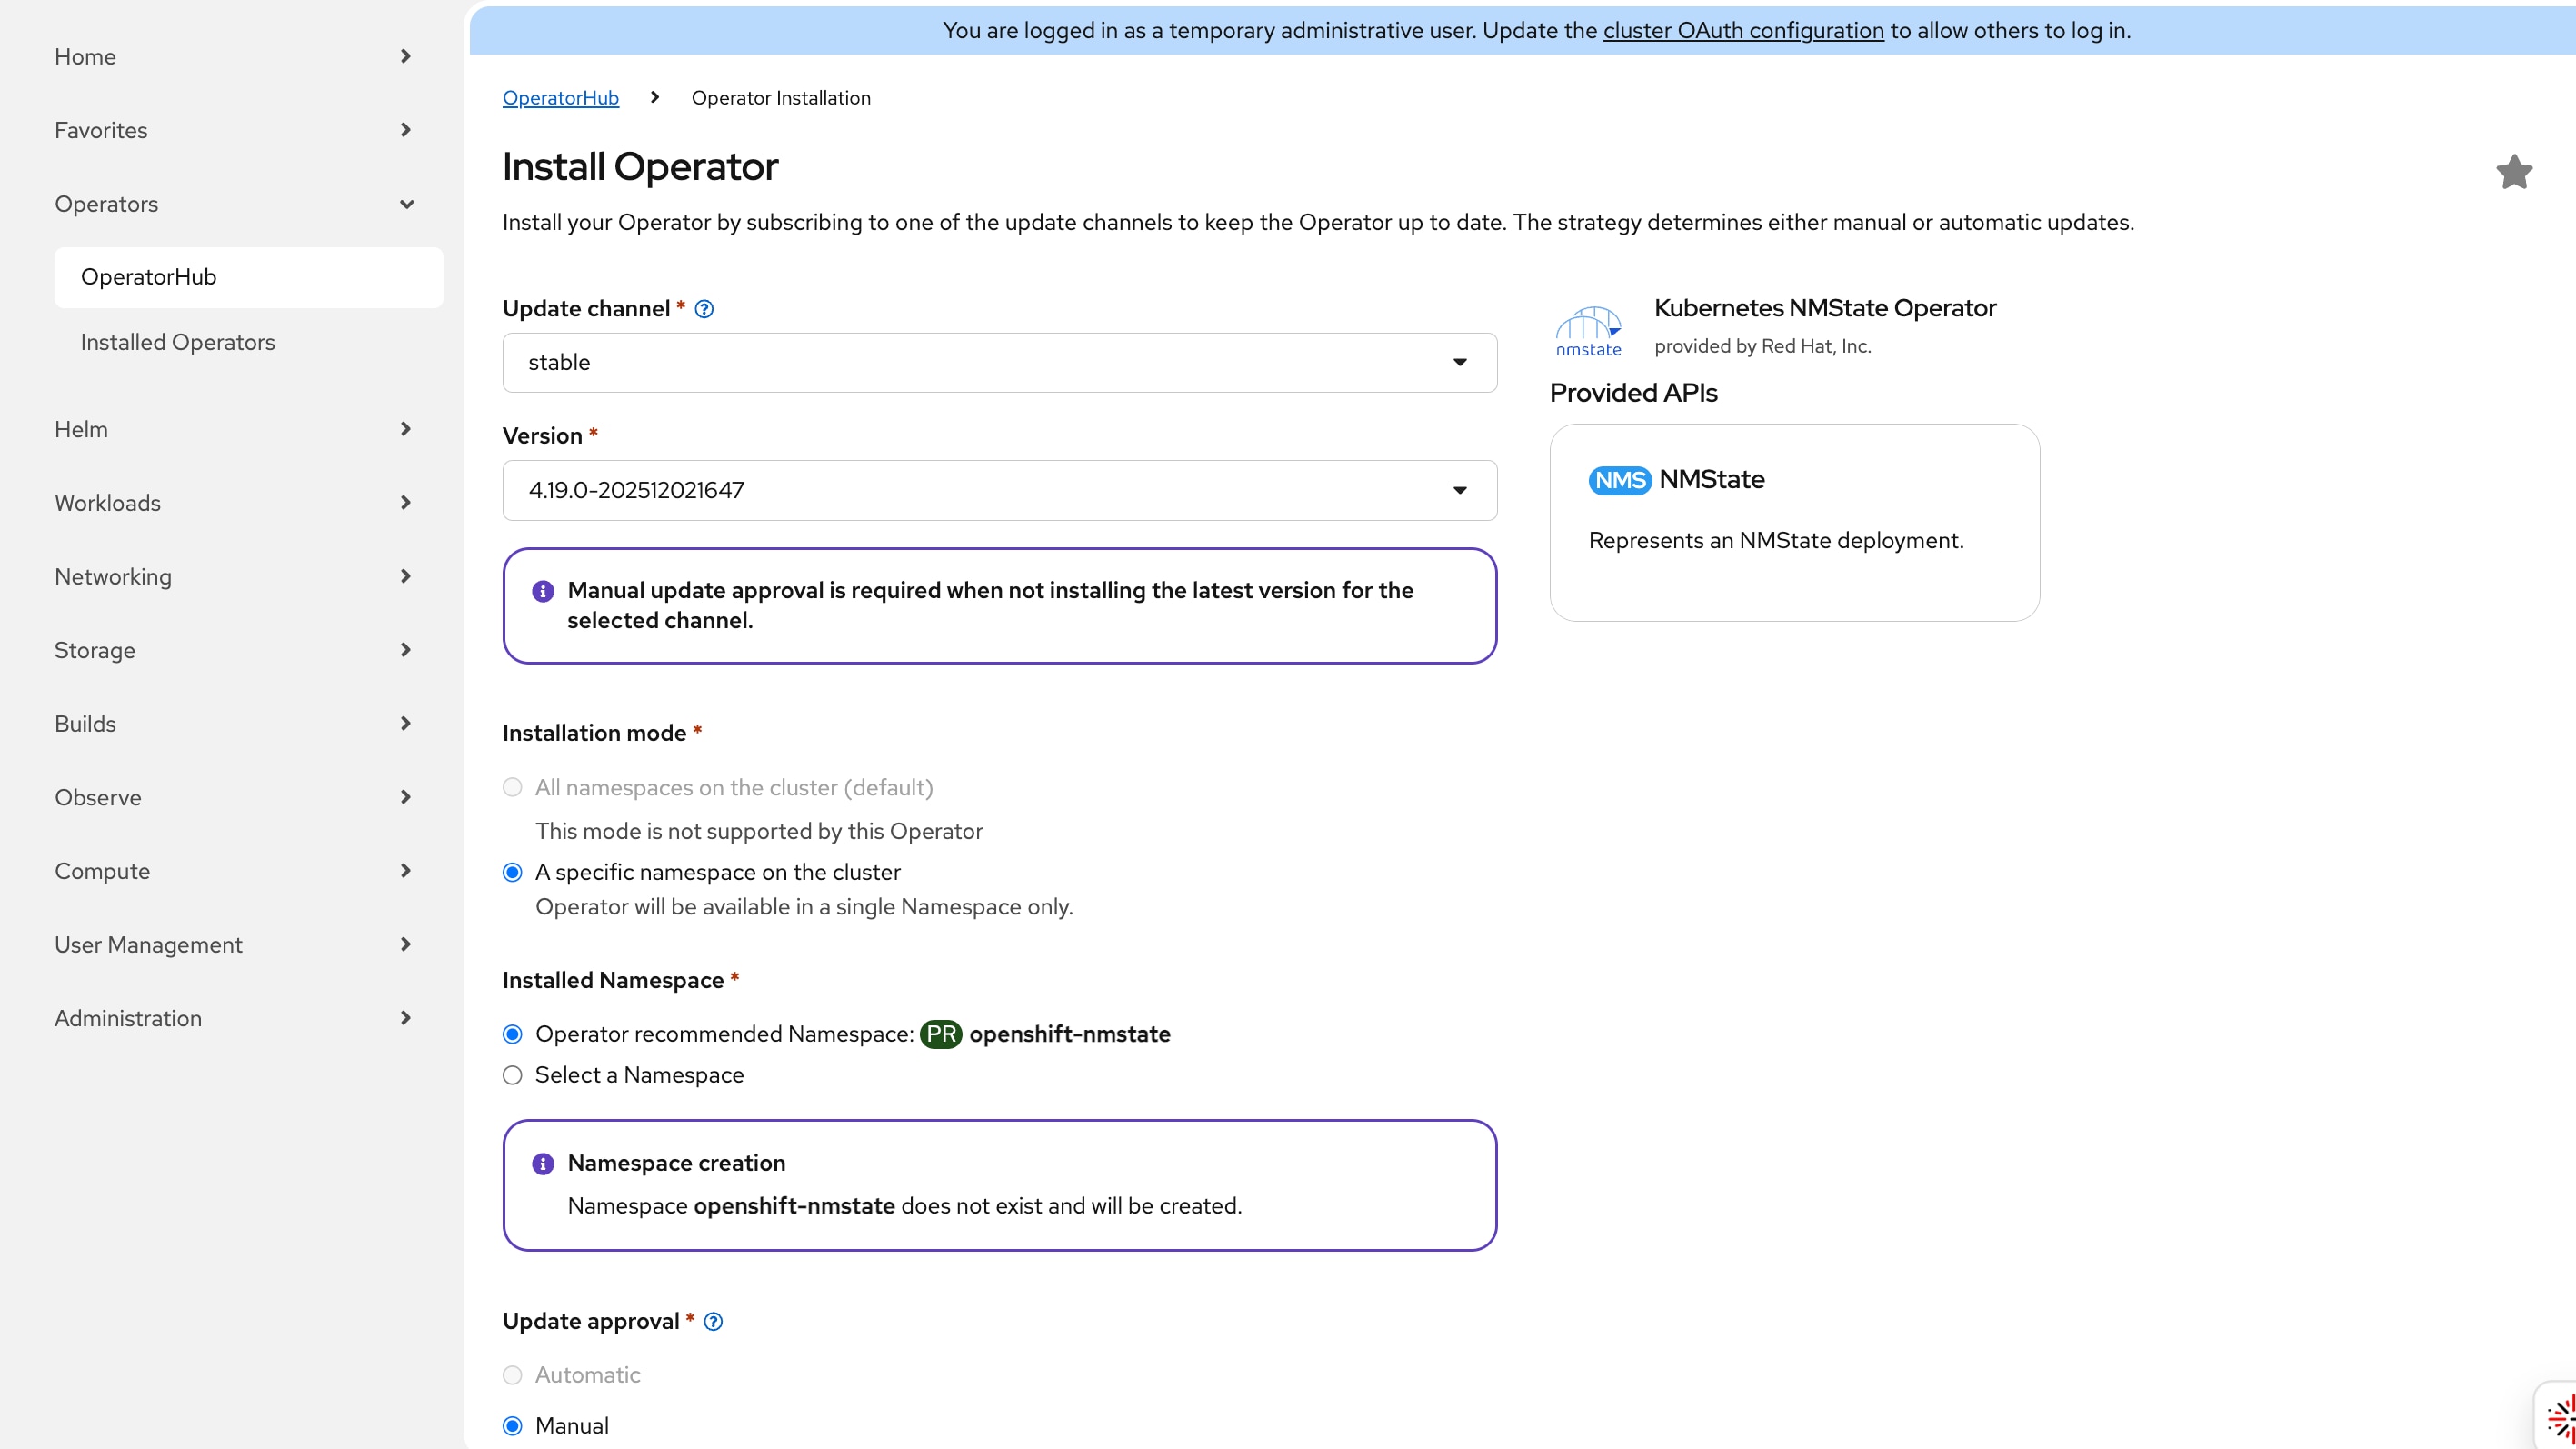Open the red help widget icon
The width and height of the screenshot is (2576, 1449).
tap(2560, 1419)
